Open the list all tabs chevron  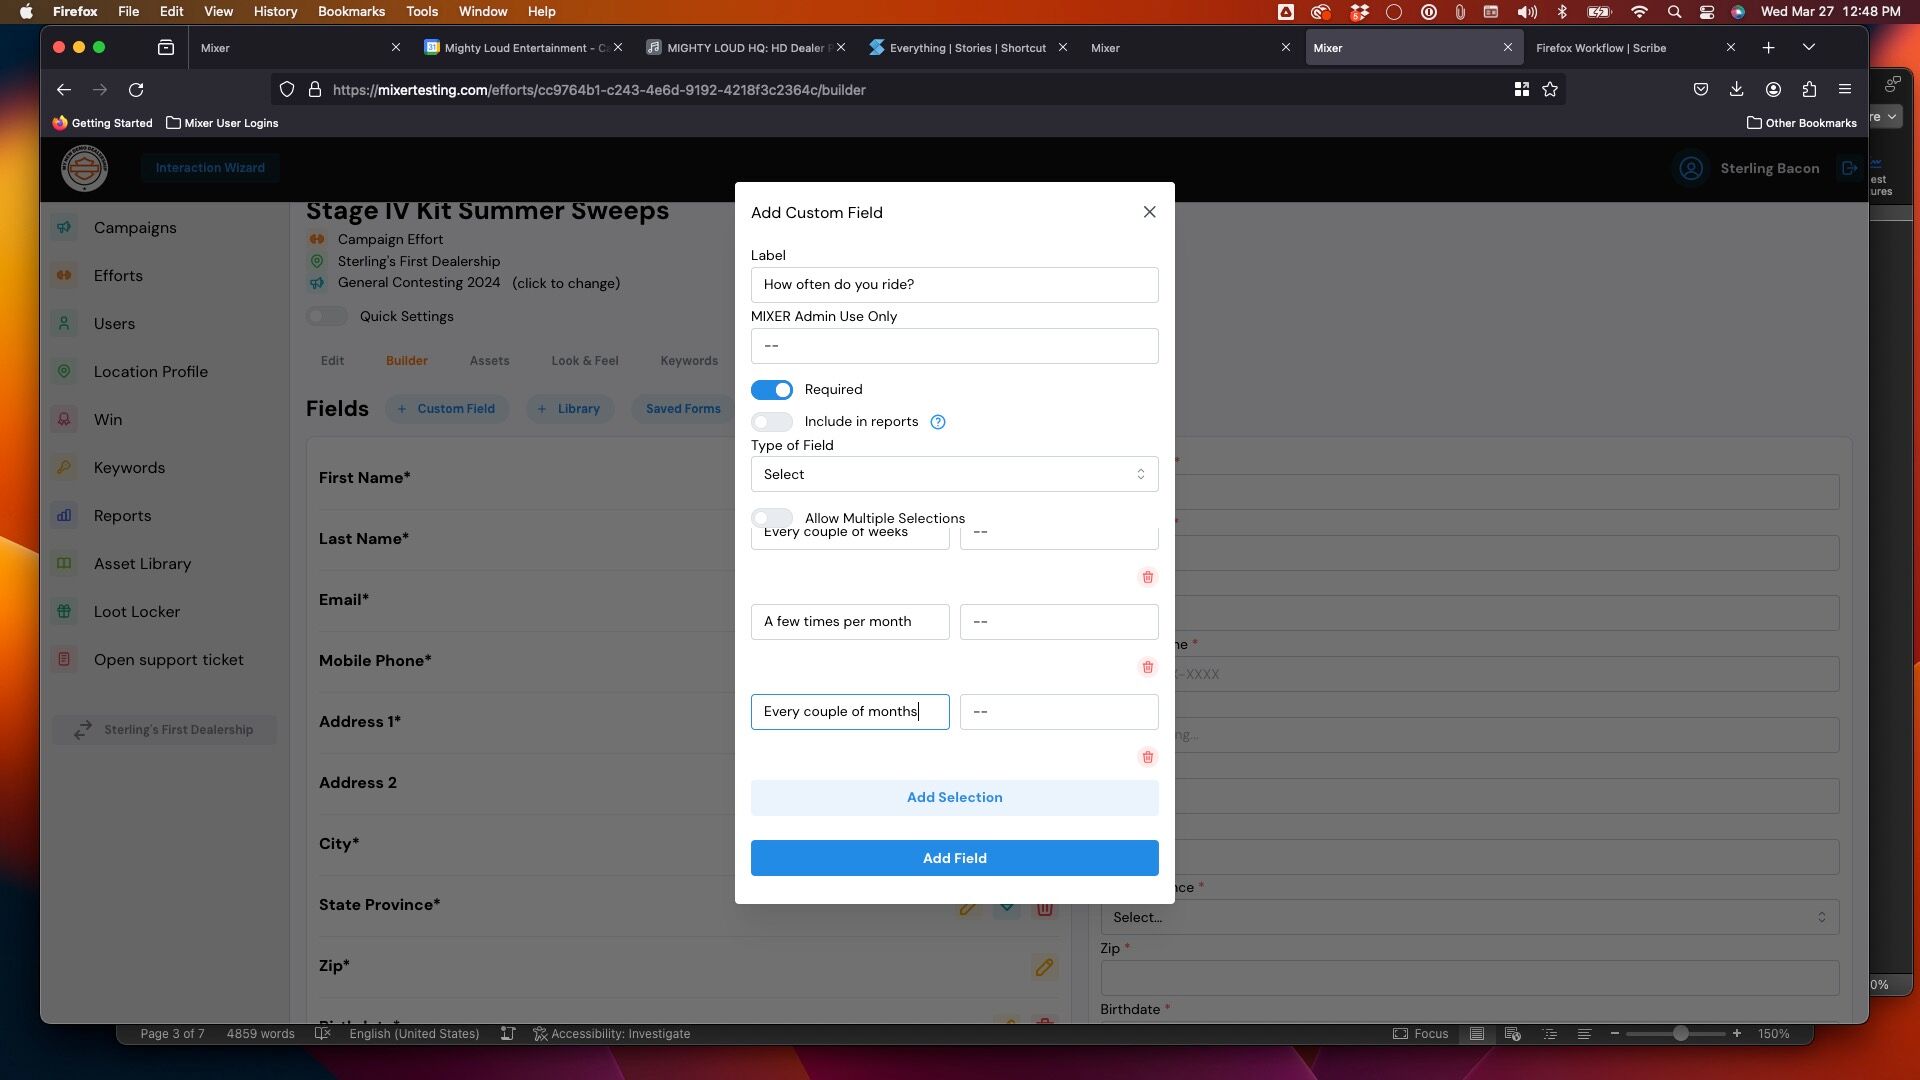[1808, 47]
